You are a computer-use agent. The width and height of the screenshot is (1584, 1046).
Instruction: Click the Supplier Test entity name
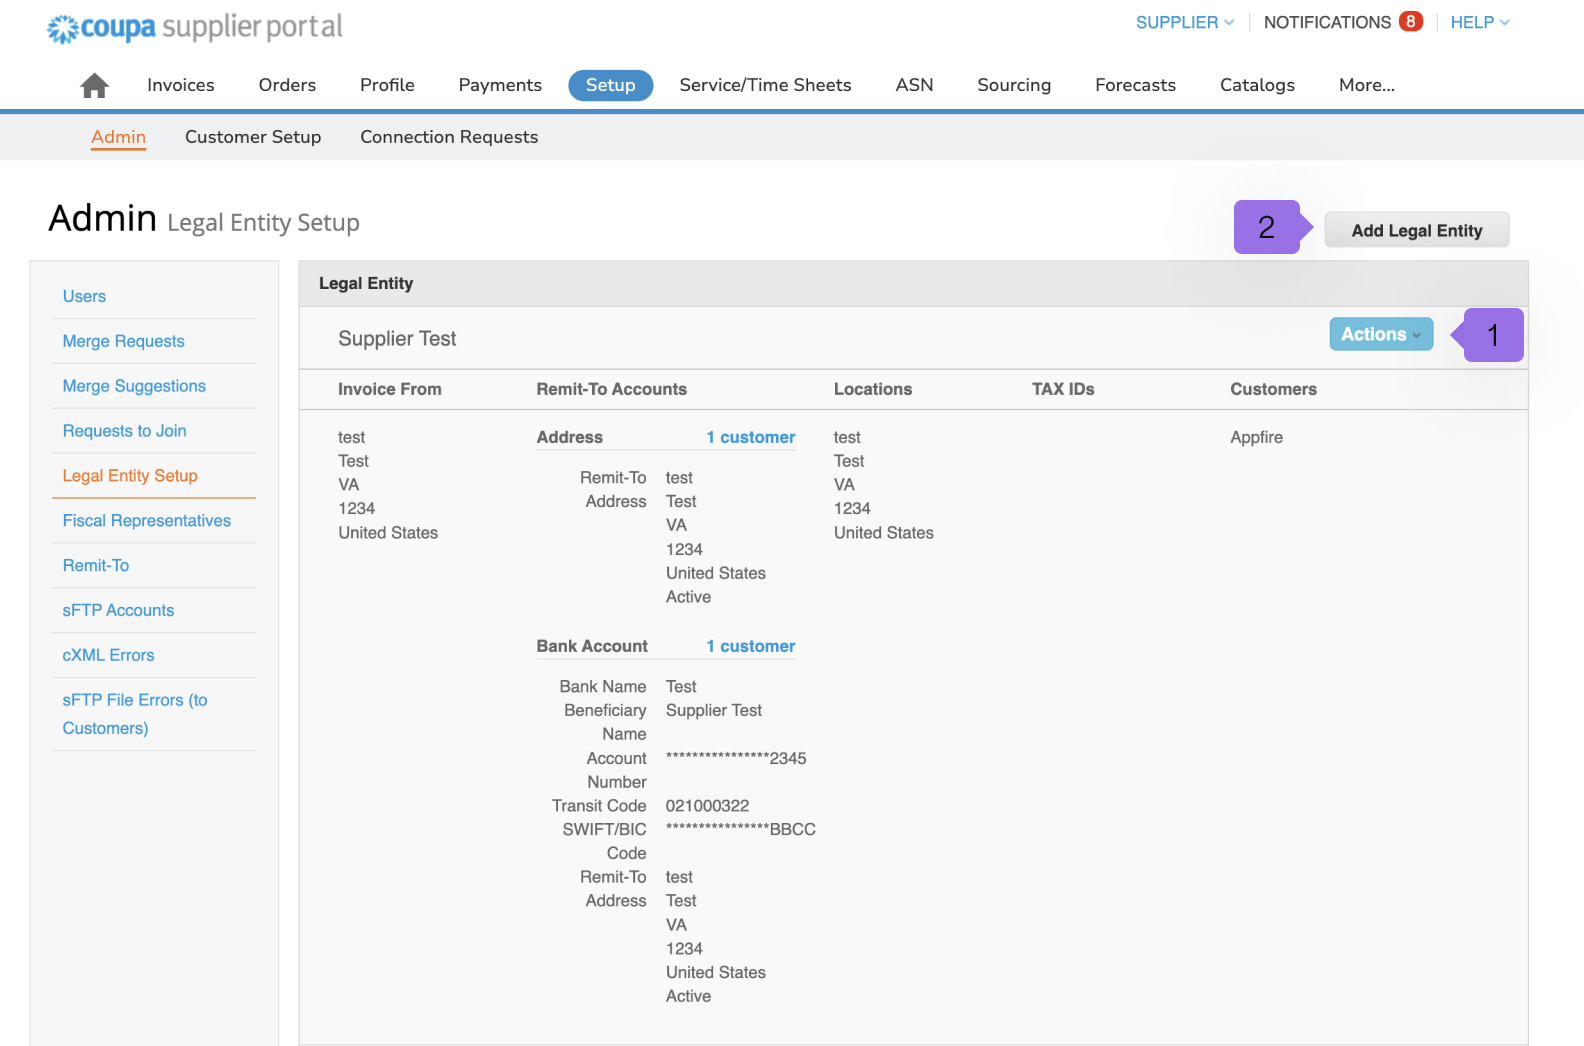tap(397, 339)
